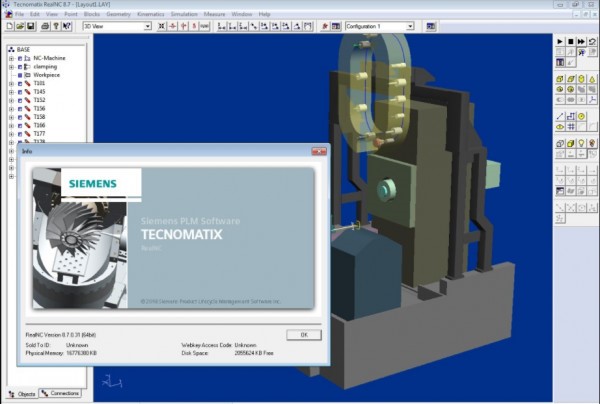Close the Info dialog
Screen dimensions: 600x404
point(319,151)
